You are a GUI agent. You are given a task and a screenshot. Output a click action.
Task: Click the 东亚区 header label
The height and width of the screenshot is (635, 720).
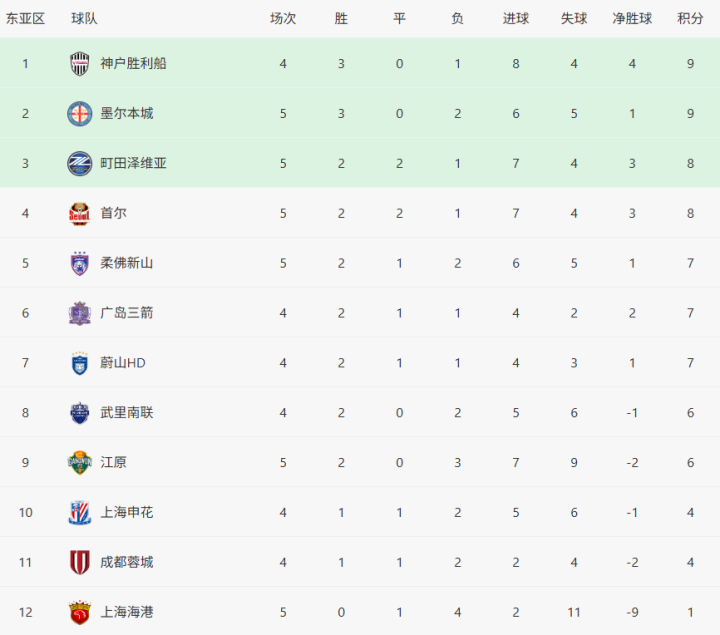25,19
